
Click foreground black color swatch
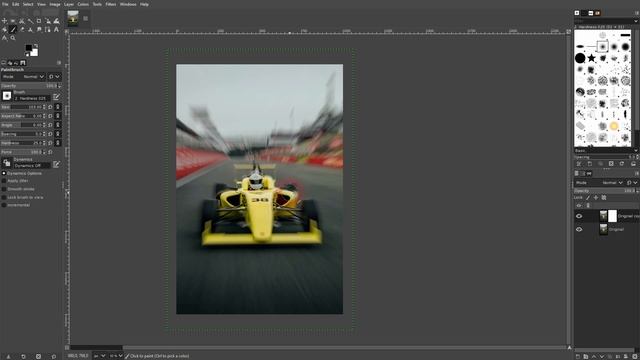[29, 48]
